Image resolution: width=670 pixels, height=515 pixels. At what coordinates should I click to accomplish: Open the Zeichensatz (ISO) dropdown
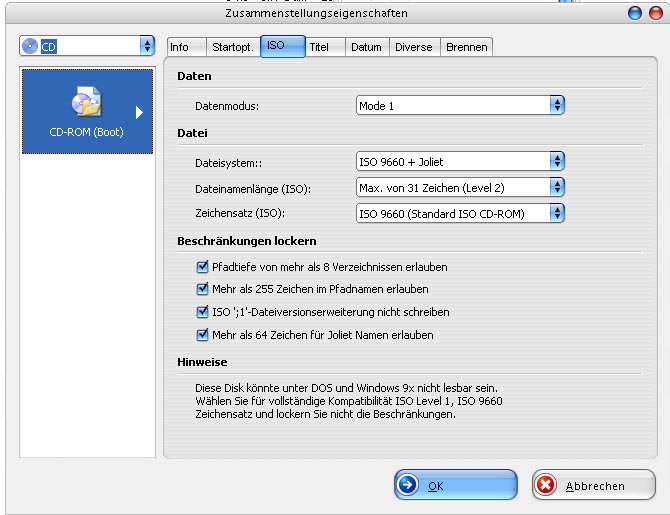coord(460,213)
